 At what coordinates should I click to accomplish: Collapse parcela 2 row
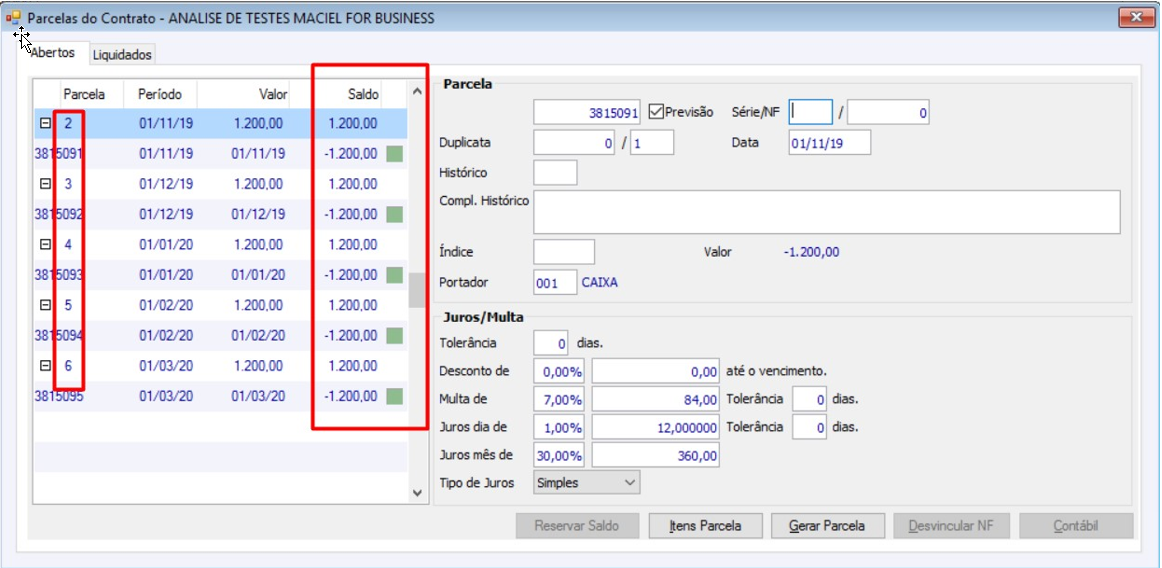[x=46, y=124]
